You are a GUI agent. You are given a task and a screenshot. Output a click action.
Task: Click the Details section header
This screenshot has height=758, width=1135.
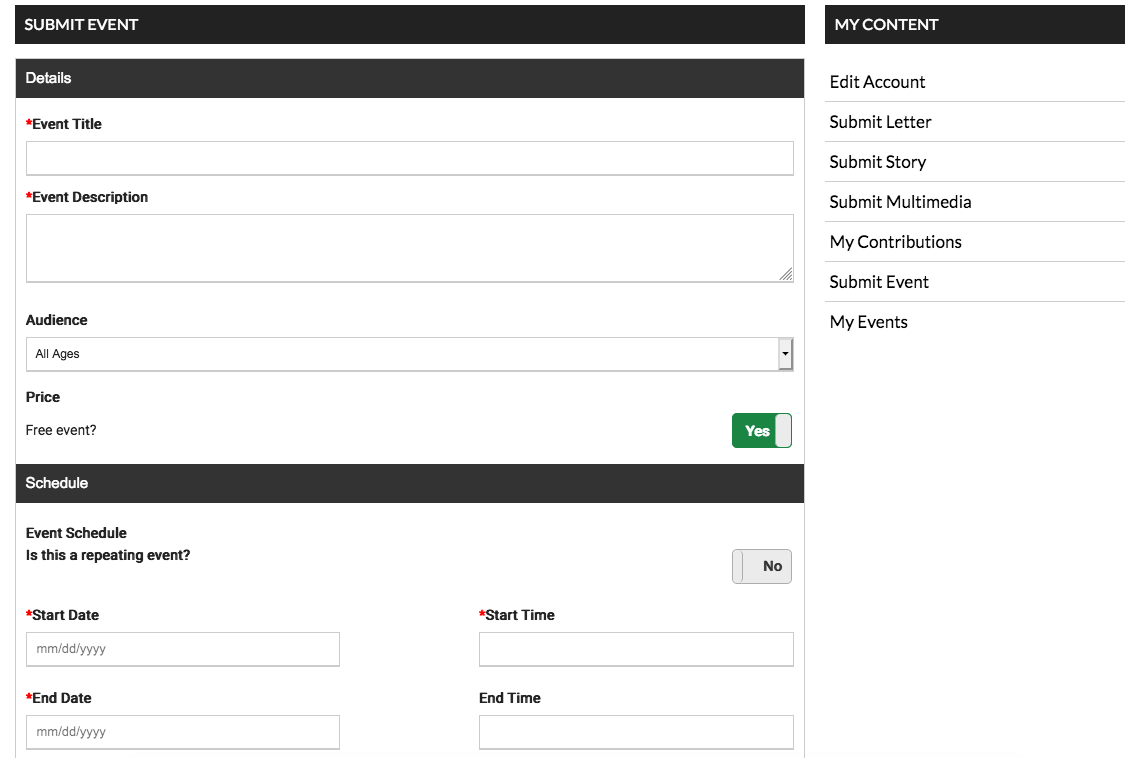(x=410, y=78)
